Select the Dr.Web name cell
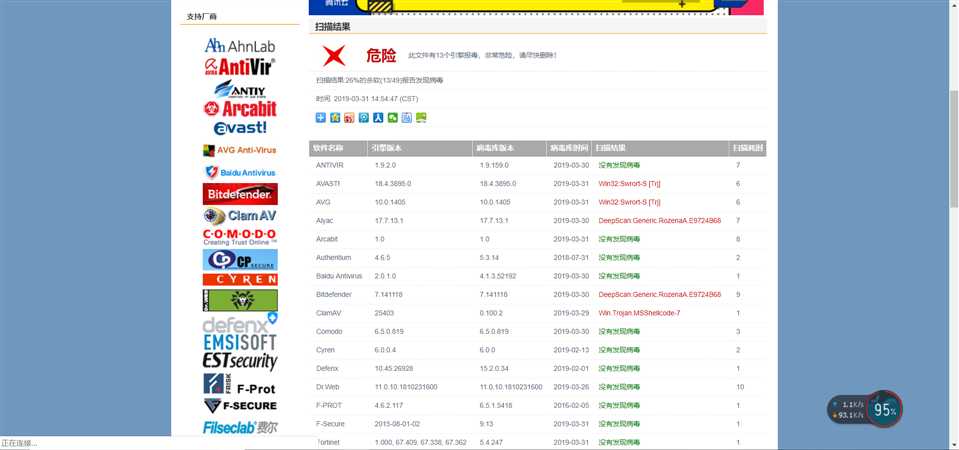The image size is (959, 450). point(327,387)
